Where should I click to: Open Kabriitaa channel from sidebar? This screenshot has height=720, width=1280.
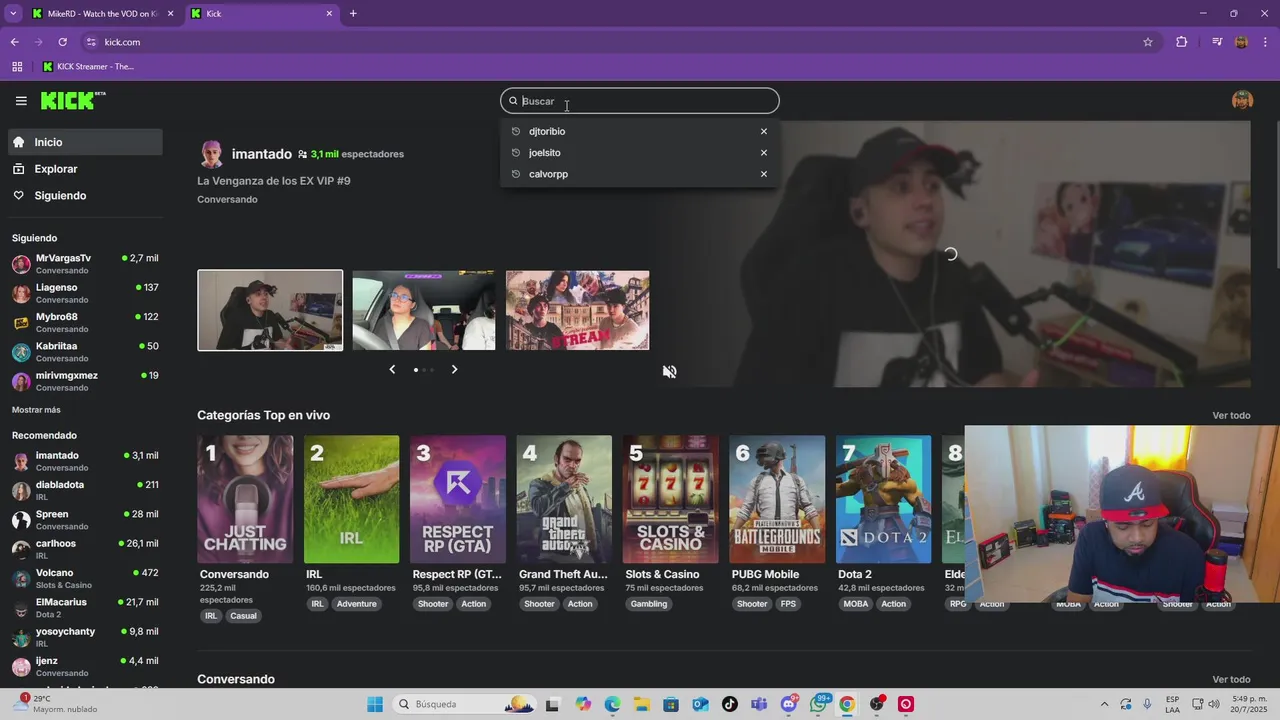(x=85, y=352)
